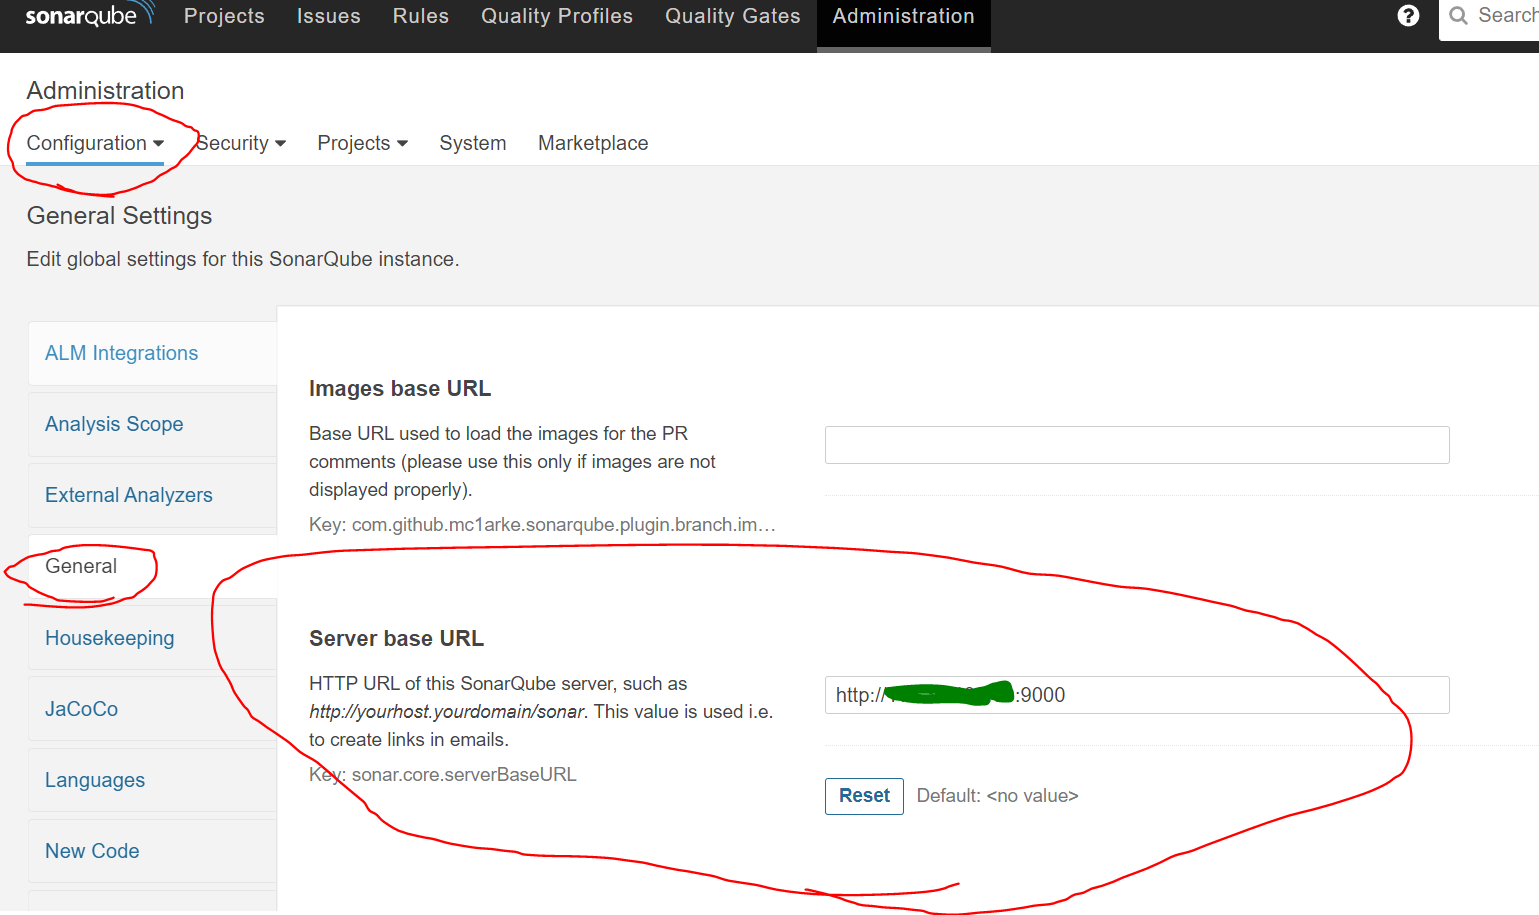Expand the Configuration dropdown menu

point(95,143)
